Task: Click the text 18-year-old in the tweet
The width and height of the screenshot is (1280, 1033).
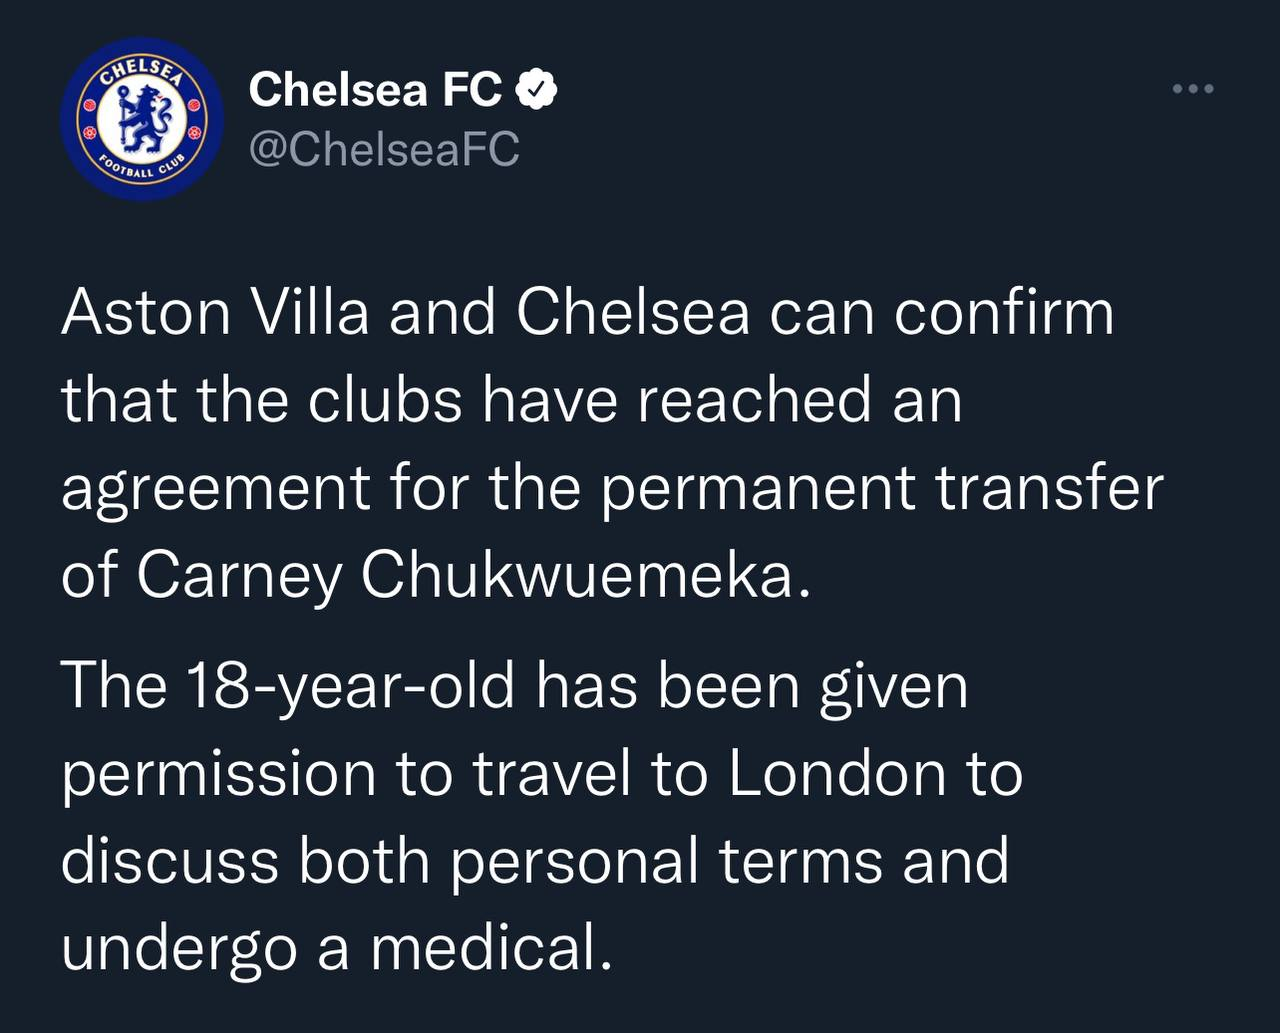Action: coord(348,686)
